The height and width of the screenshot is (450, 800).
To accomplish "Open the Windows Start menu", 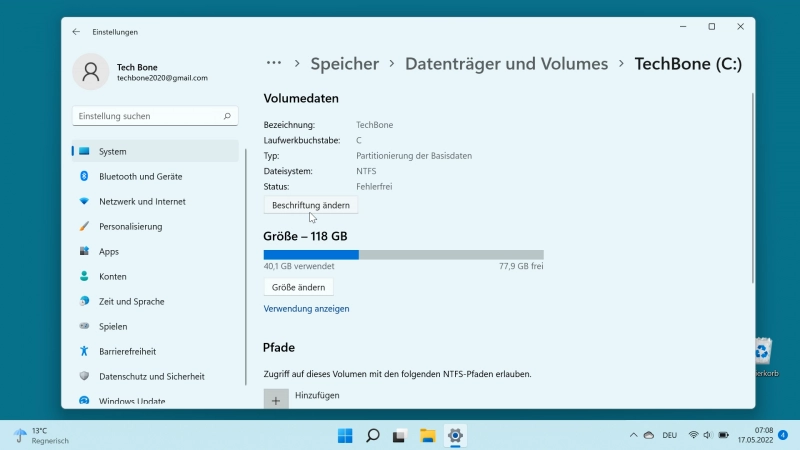I will click(x=345, y=436).
